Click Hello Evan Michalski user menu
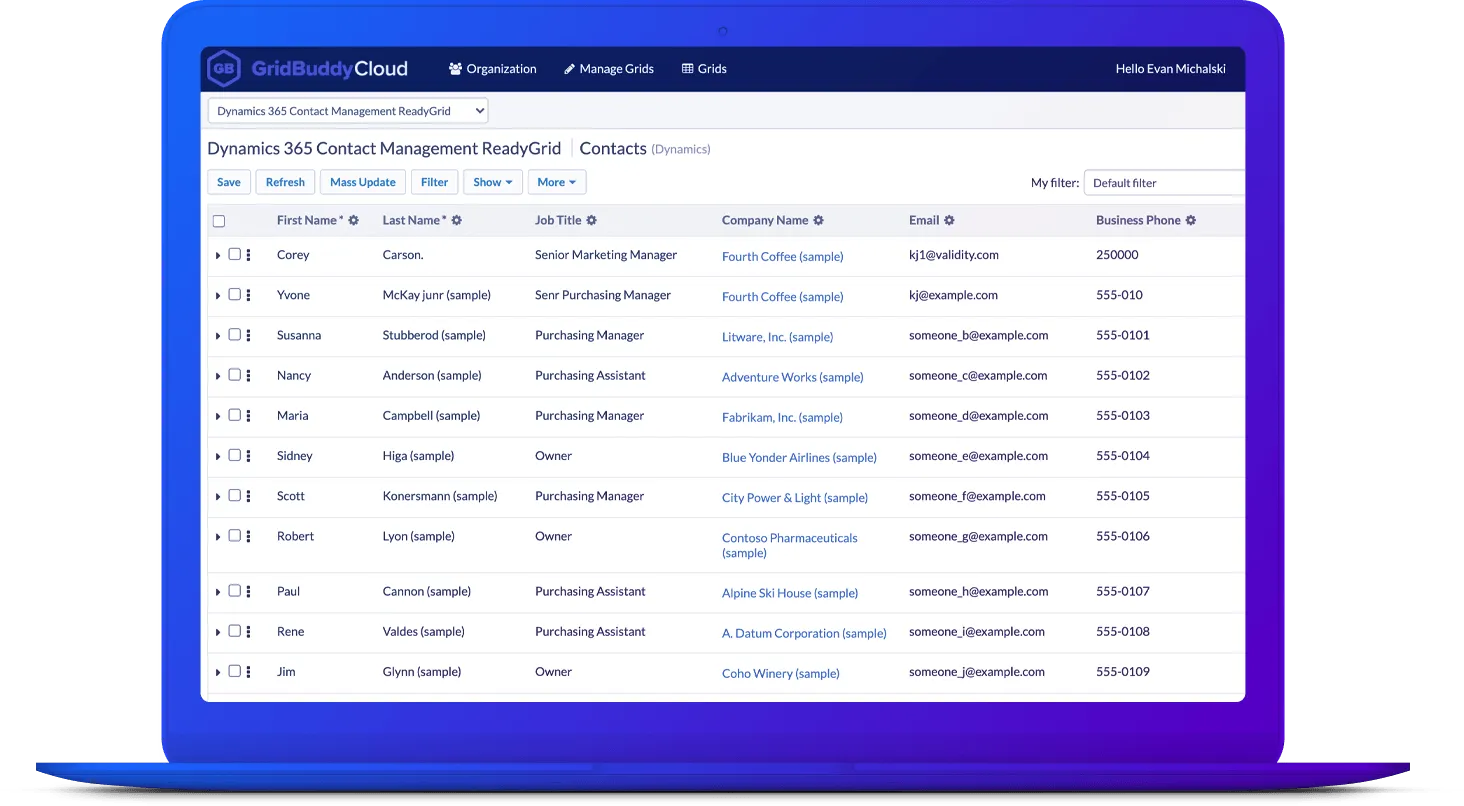The image size is (1464, 806). point(1171,69)
